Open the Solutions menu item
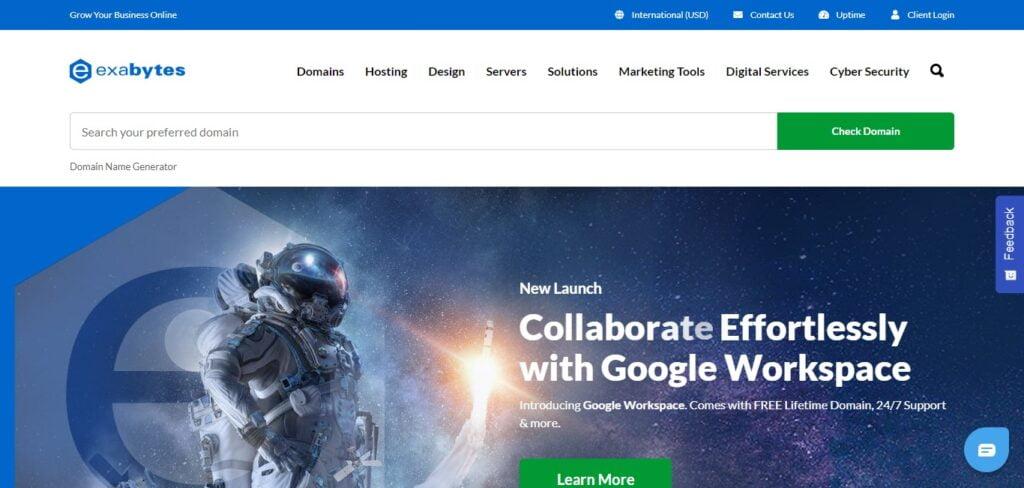Viewport: 1024px width, 488px height. pos(572,72)
